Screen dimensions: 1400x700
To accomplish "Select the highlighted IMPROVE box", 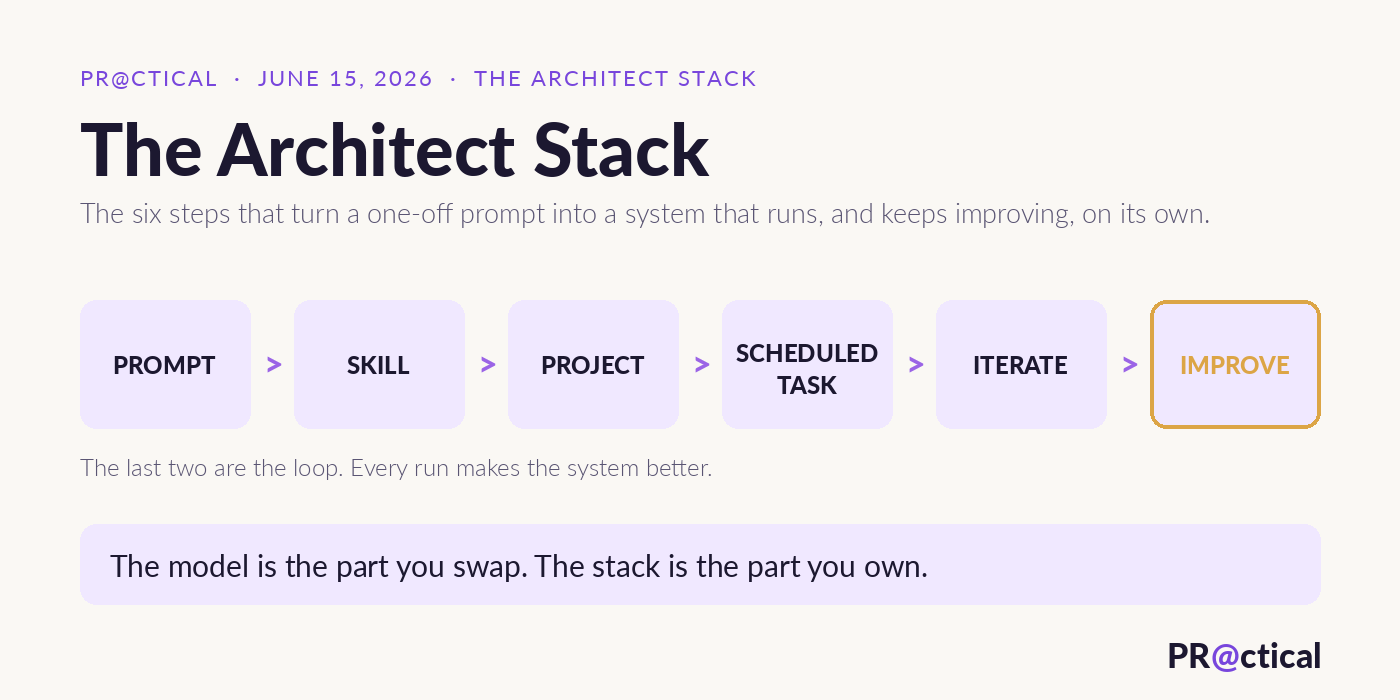I will (1235, 365).
